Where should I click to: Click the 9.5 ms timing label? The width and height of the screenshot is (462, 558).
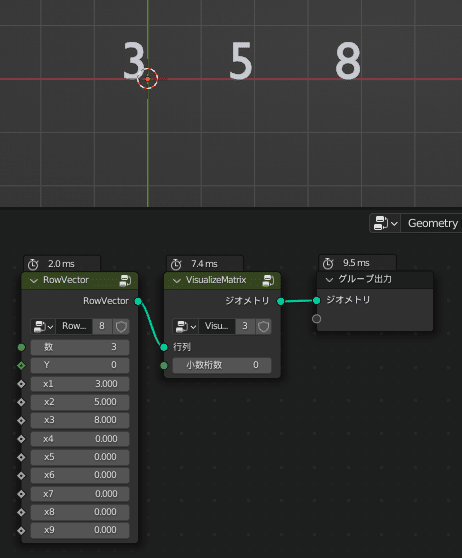[356, 263]
